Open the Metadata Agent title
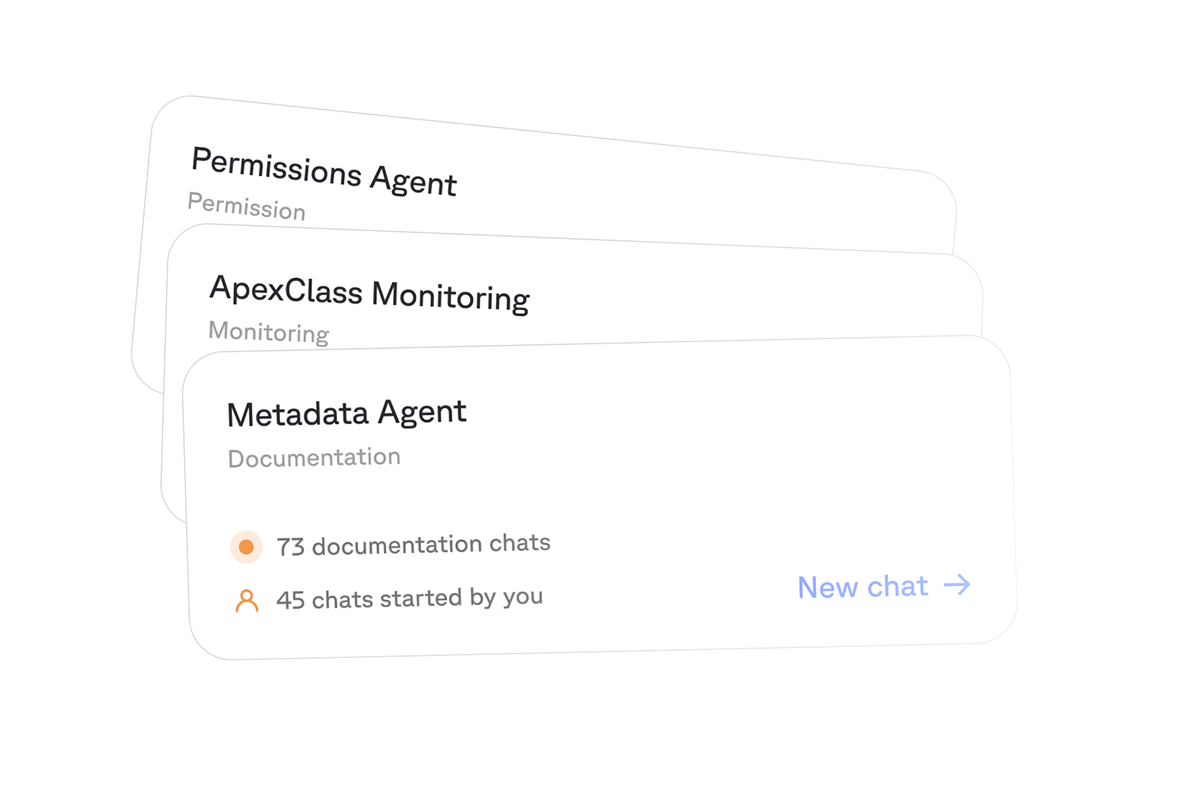The width and height of the screenshot is (1200, 800). (x=346, y=413)
